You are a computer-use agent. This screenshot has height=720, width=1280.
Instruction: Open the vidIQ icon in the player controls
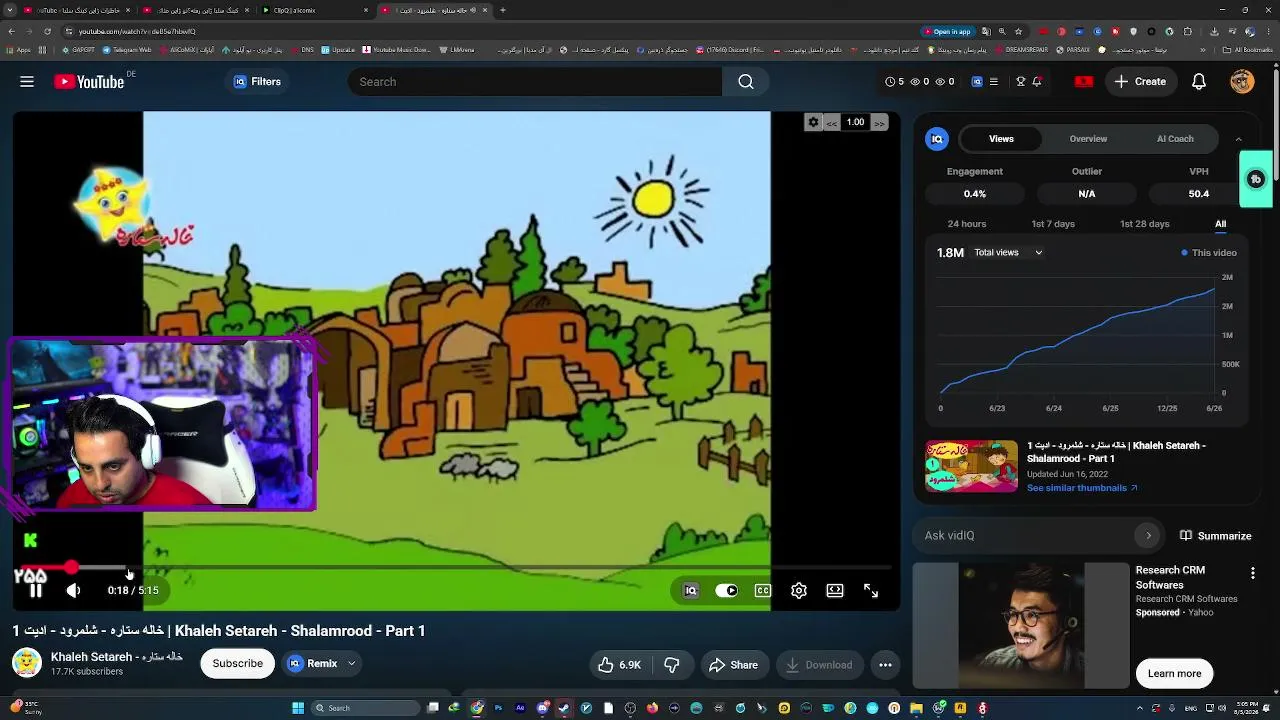point(690,591)
